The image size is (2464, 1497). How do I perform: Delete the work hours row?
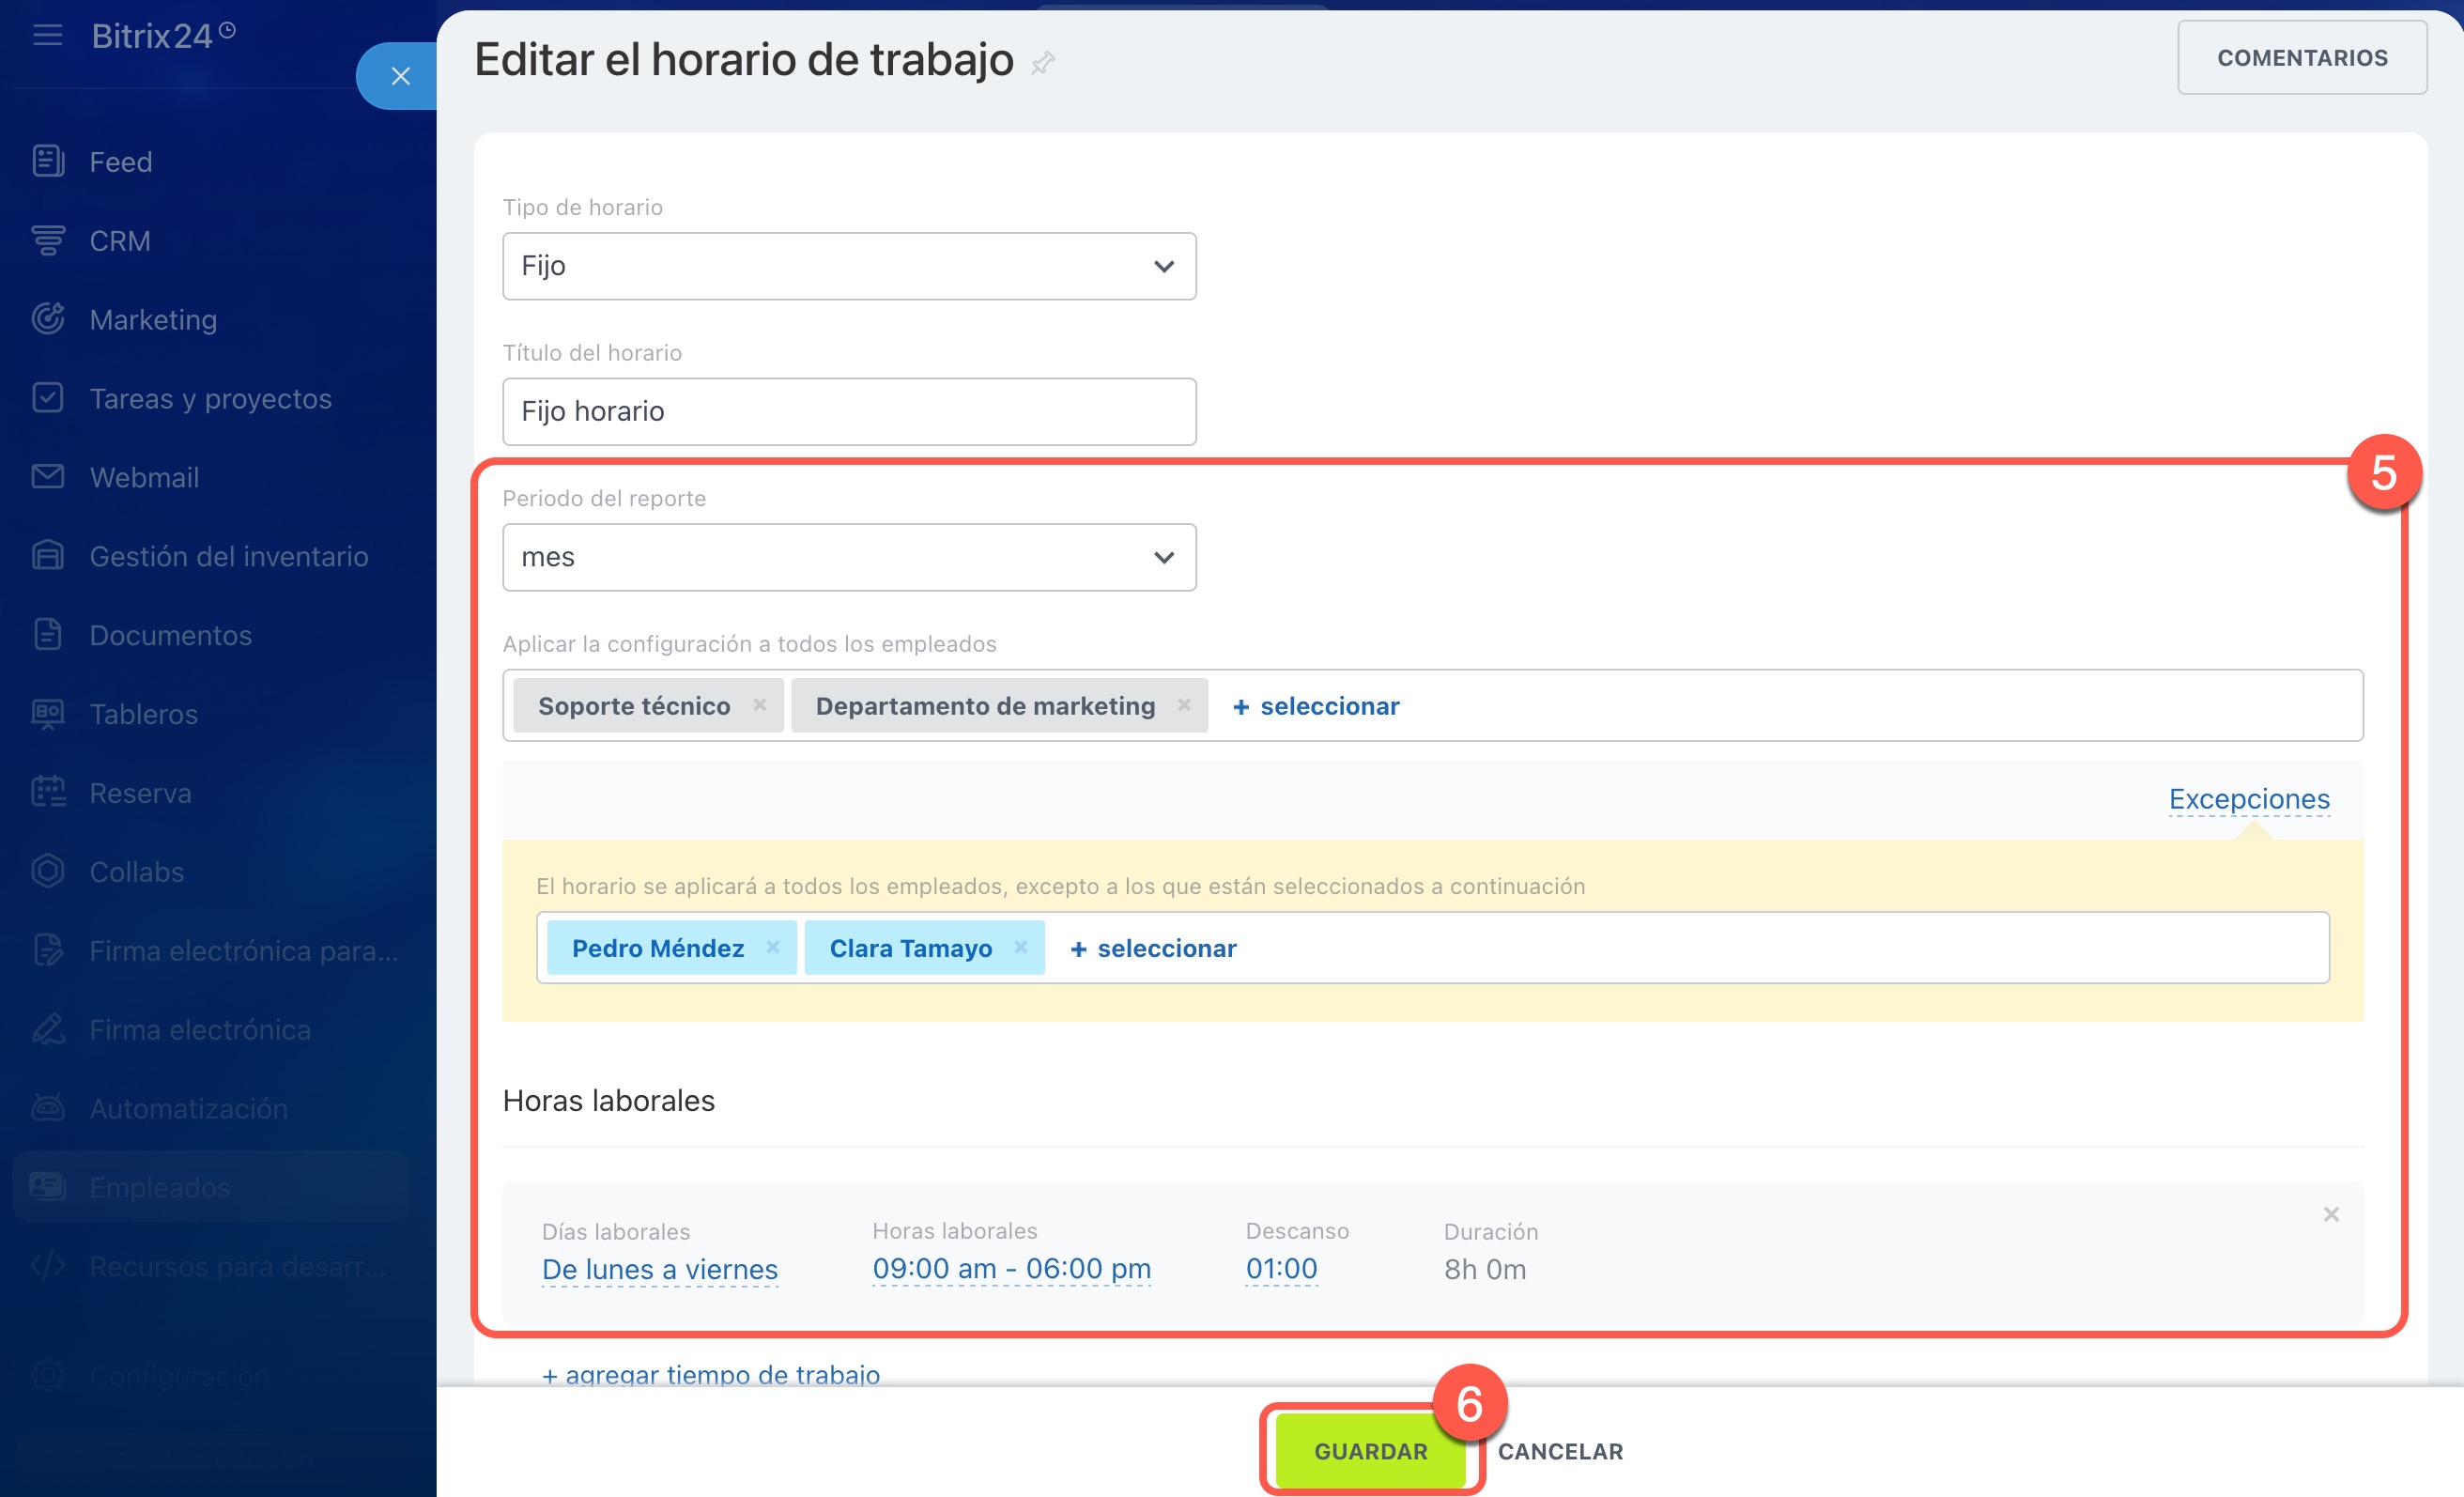tap(2331, 1214)
